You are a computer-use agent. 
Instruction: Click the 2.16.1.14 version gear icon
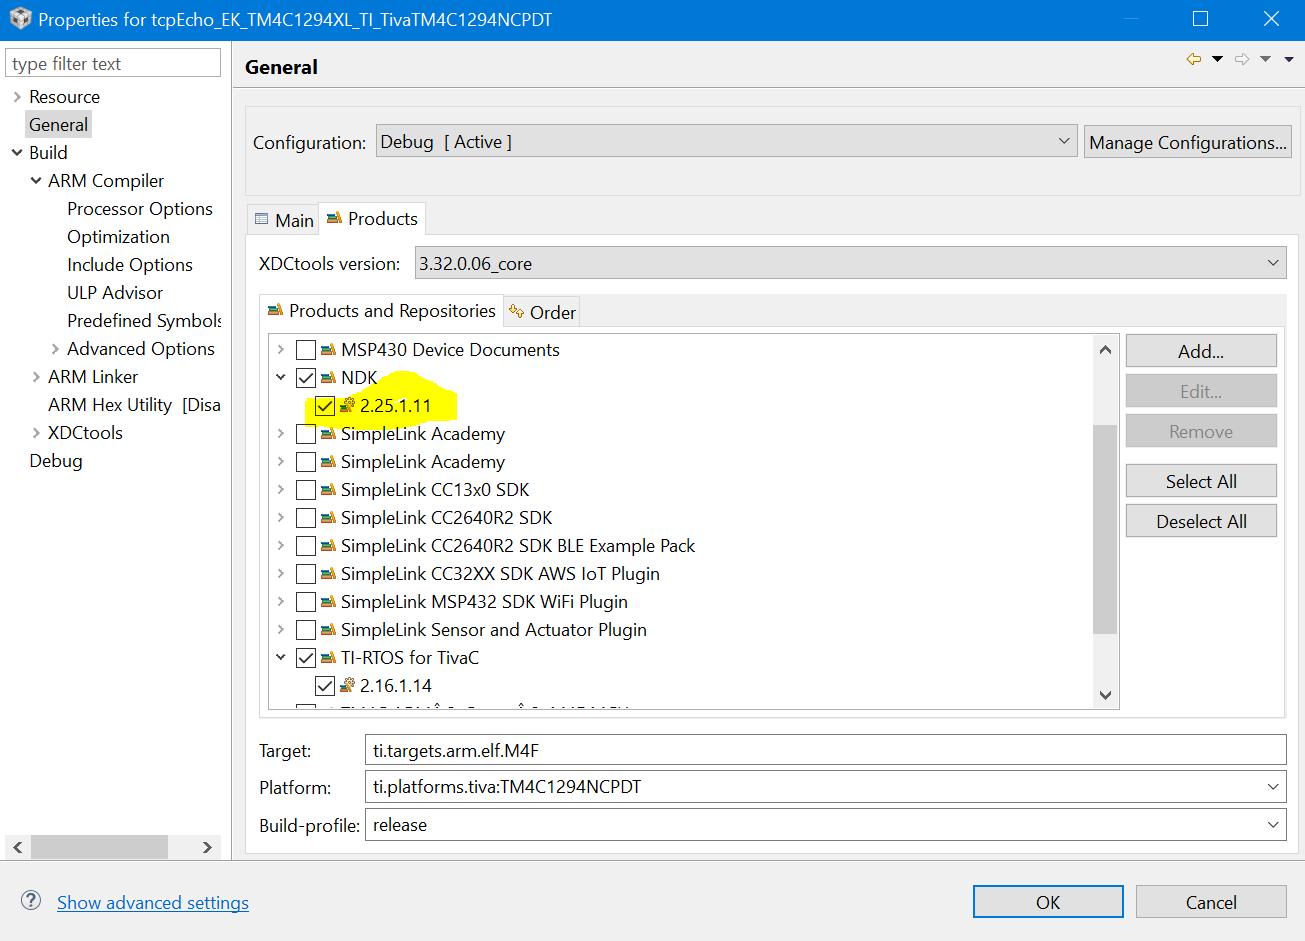coord(347,686)
